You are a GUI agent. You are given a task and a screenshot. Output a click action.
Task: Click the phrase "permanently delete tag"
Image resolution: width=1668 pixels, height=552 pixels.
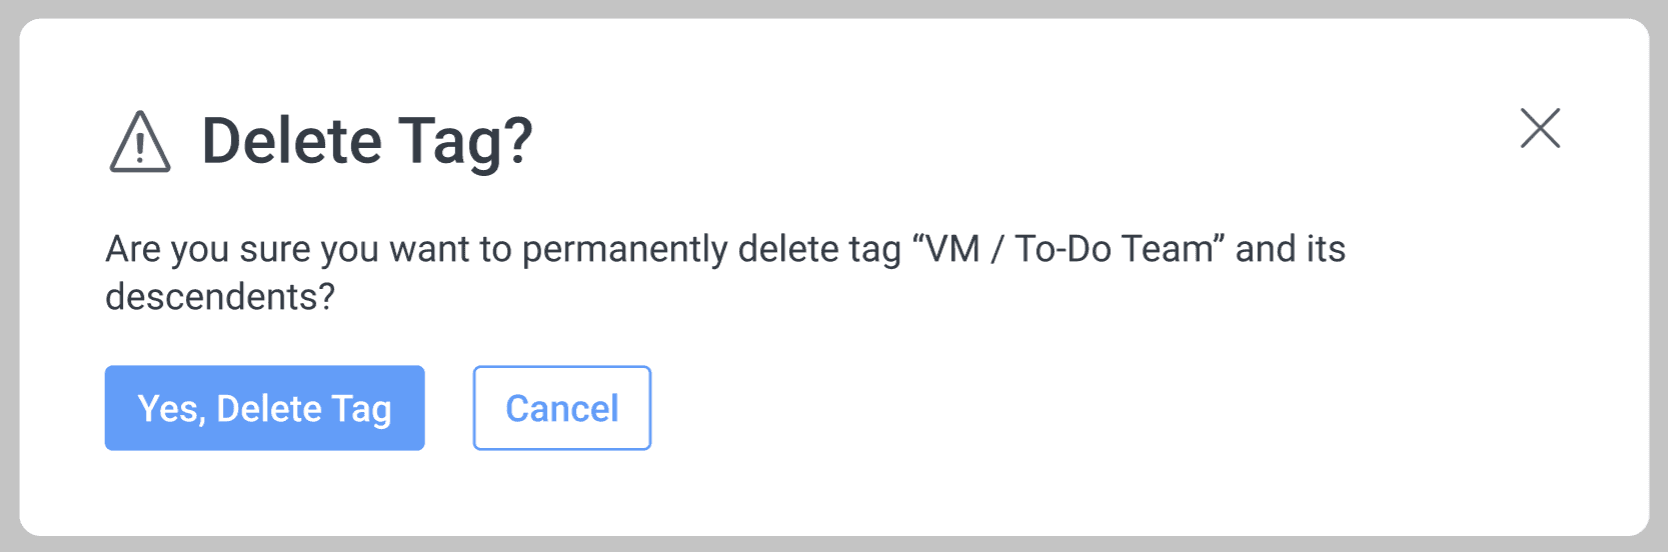[x=712, y=249]
